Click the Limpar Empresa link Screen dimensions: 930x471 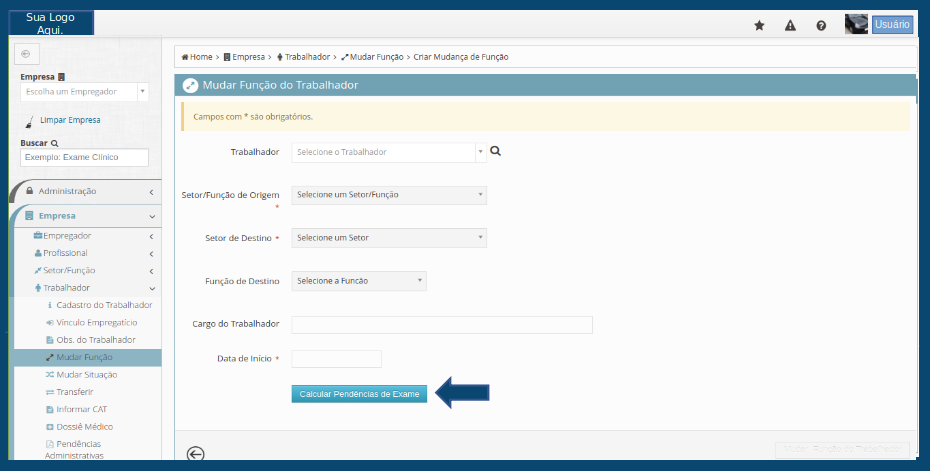coord(70,120)
